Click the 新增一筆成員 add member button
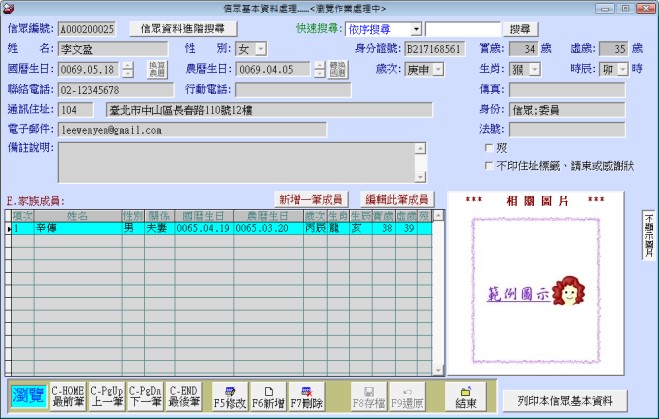 (x=311, y=199)
